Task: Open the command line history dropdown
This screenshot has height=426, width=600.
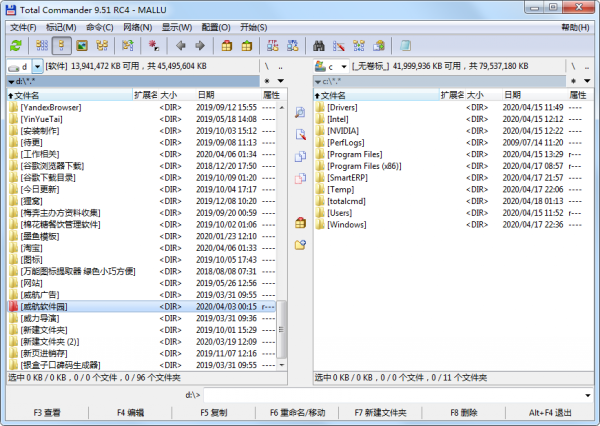Action: [587, 395]
